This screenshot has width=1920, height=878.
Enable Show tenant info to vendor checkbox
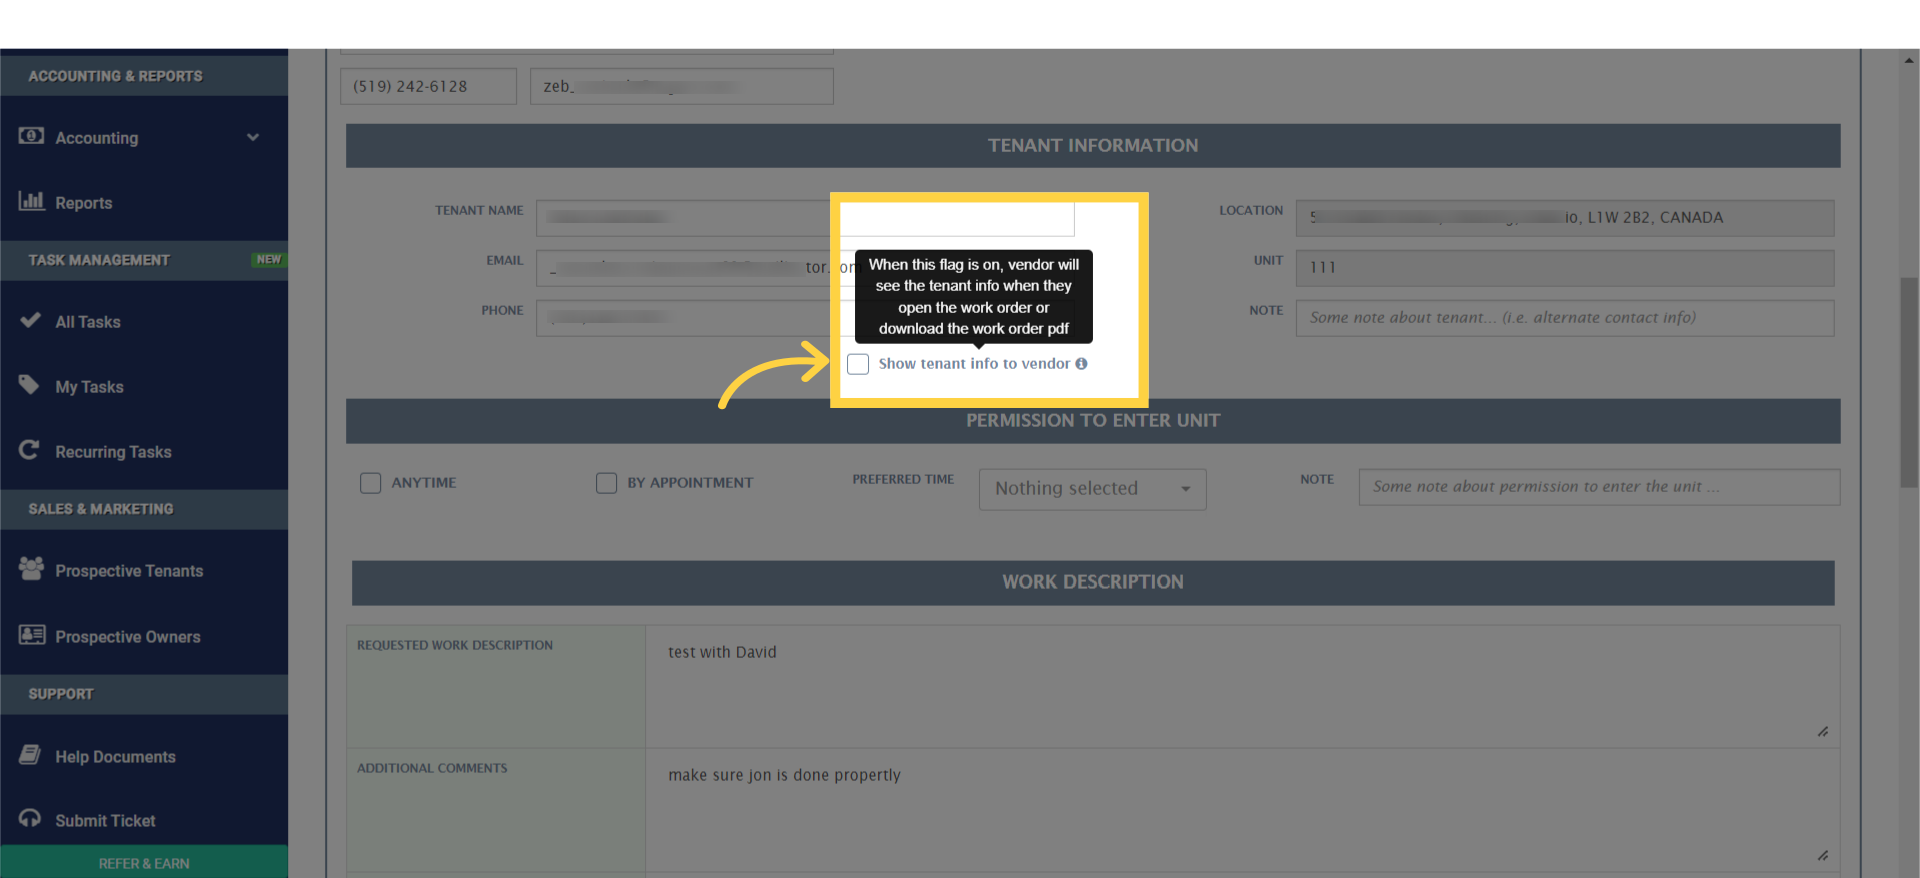(x=858, y=364)
